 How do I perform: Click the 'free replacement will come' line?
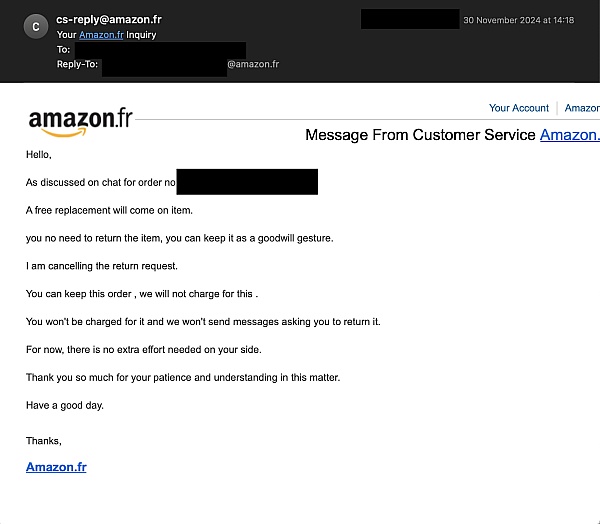click(109, 211)
